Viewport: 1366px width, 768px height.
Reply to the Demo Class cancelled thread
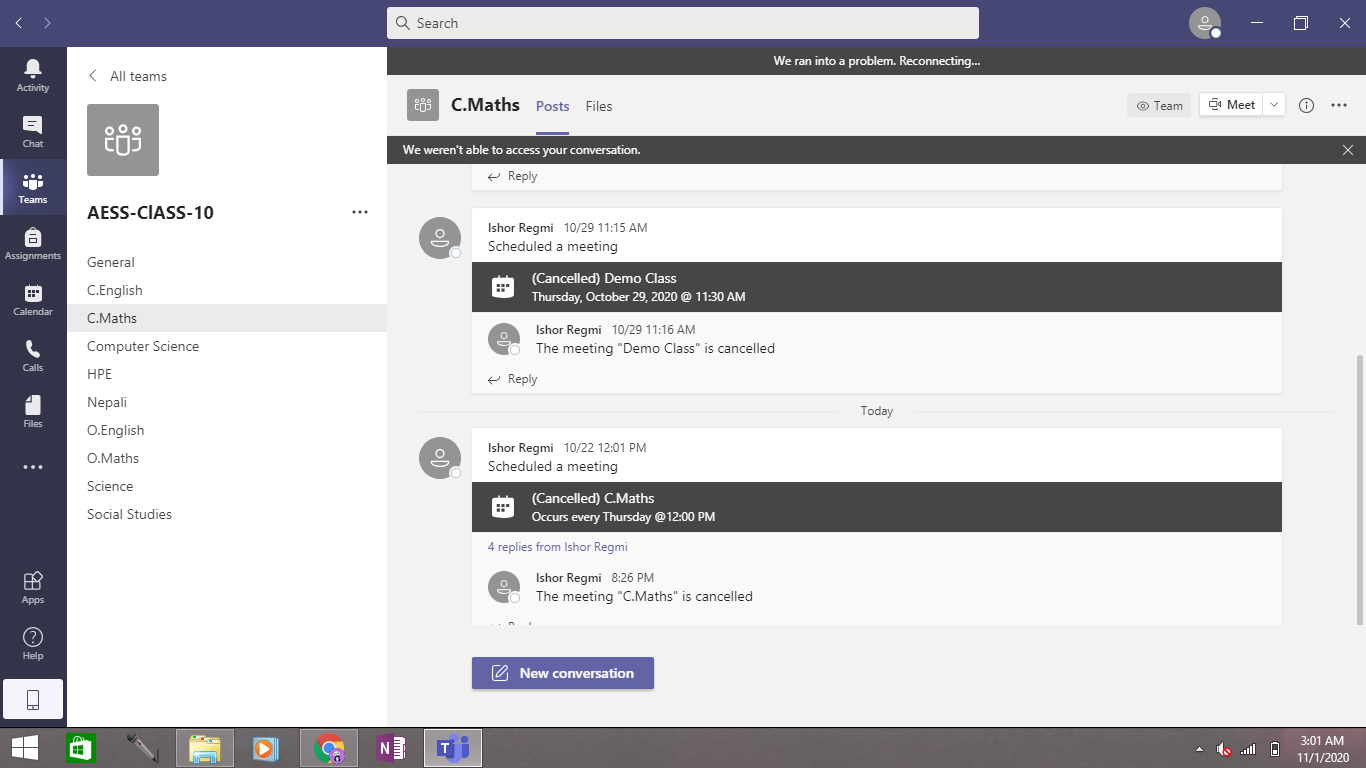(513, 379)
